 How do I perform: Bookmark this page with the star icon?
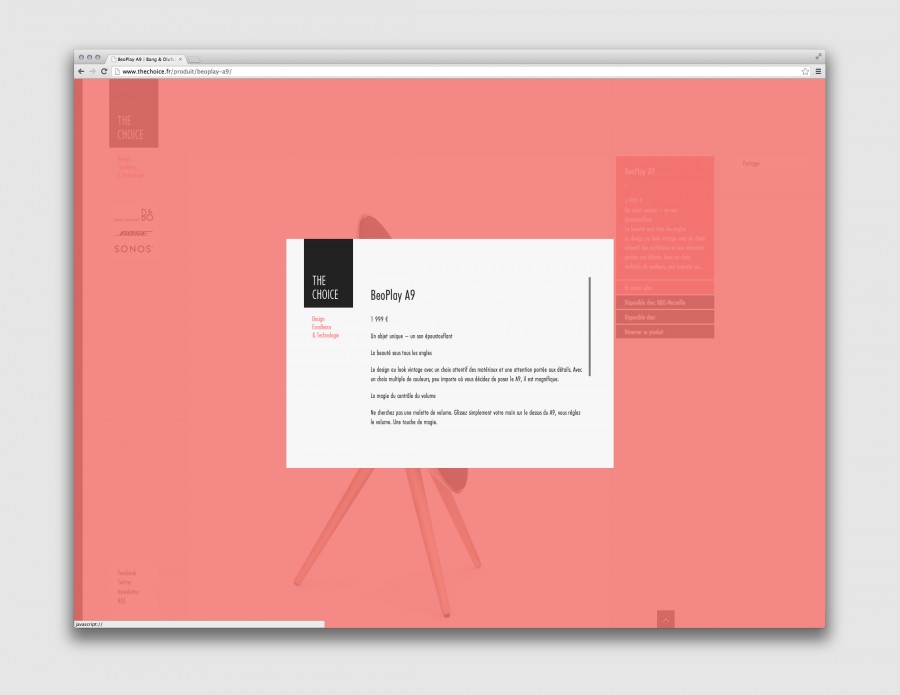click(x=805, y=71)
